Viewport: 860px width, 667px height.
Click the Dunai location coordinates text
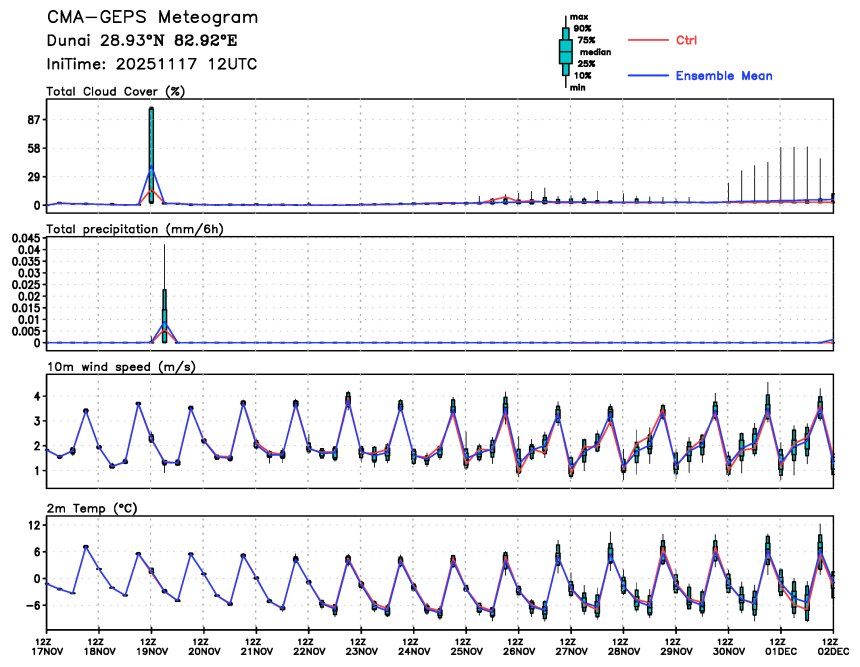point(142,41)
